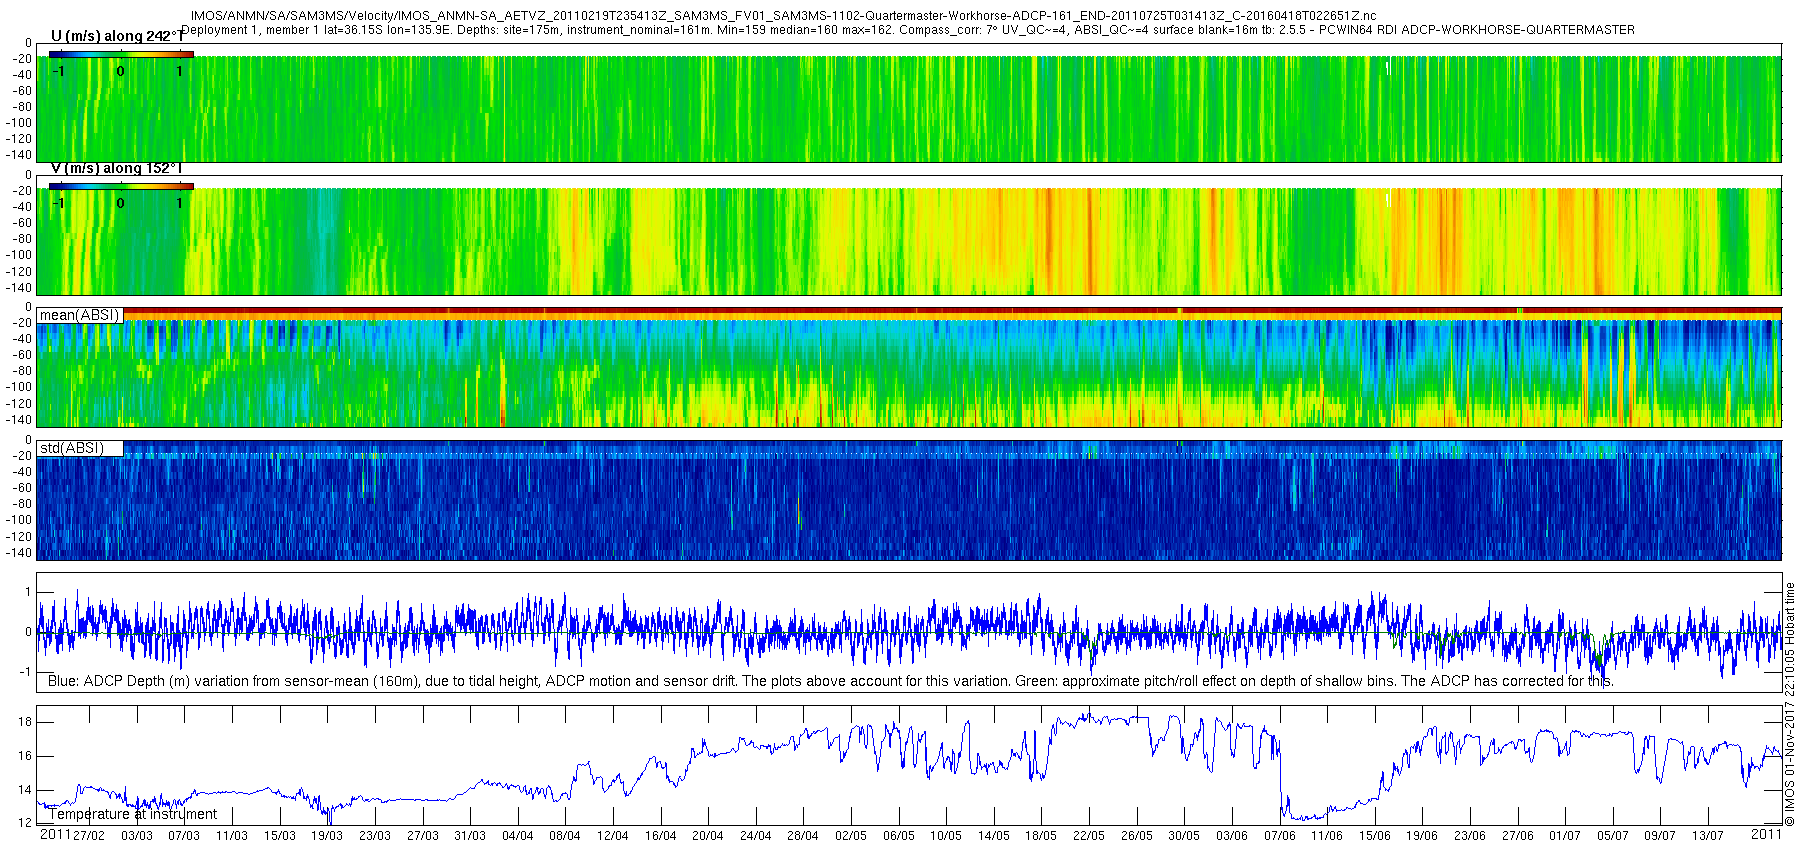The height and width of the screenshot is (850, 1800).
Task: Click the '16/04' date tick label
Action: pyautogui.click(x=661, y=836)
